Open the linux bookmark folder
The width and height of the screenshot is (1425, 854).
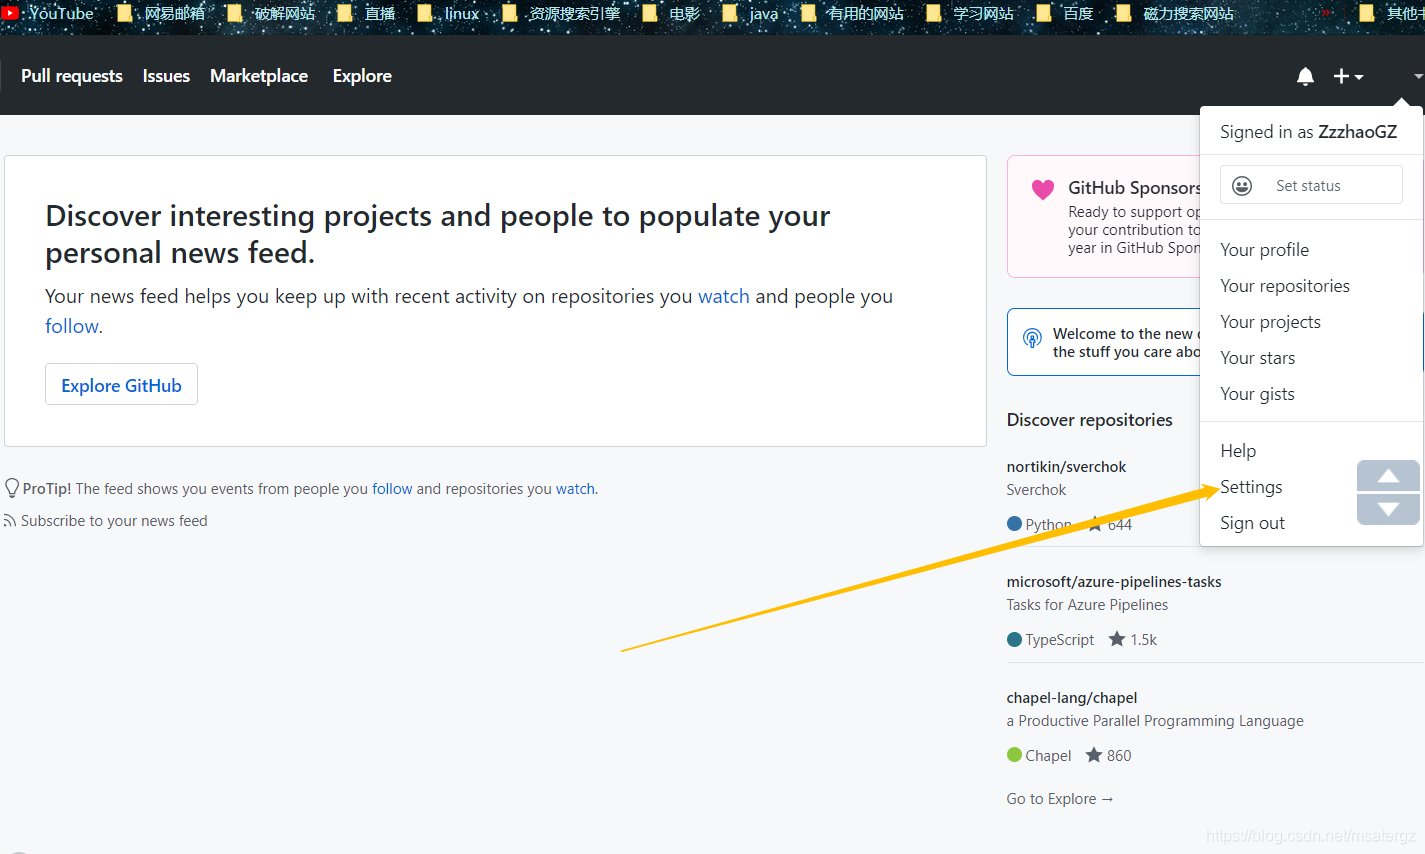point(448,13)
